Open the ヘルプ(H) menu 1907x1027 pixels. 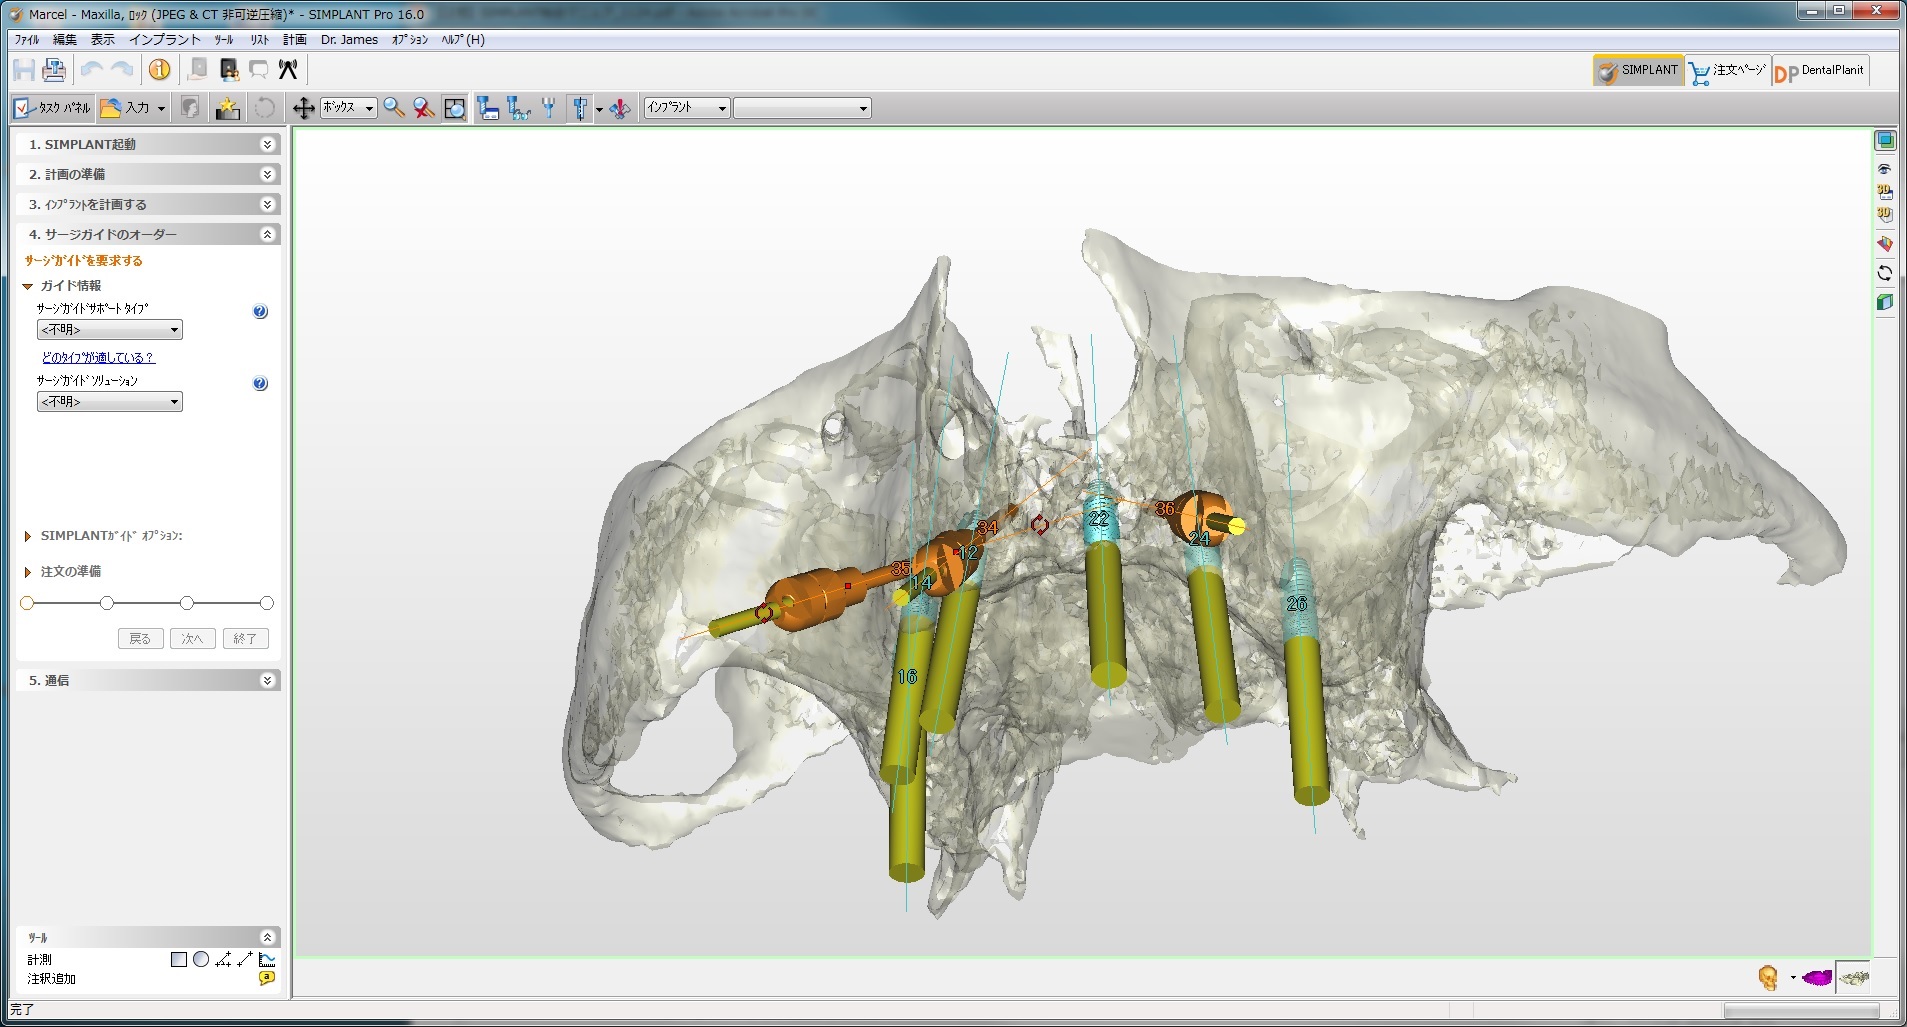[x=463, y=40]
